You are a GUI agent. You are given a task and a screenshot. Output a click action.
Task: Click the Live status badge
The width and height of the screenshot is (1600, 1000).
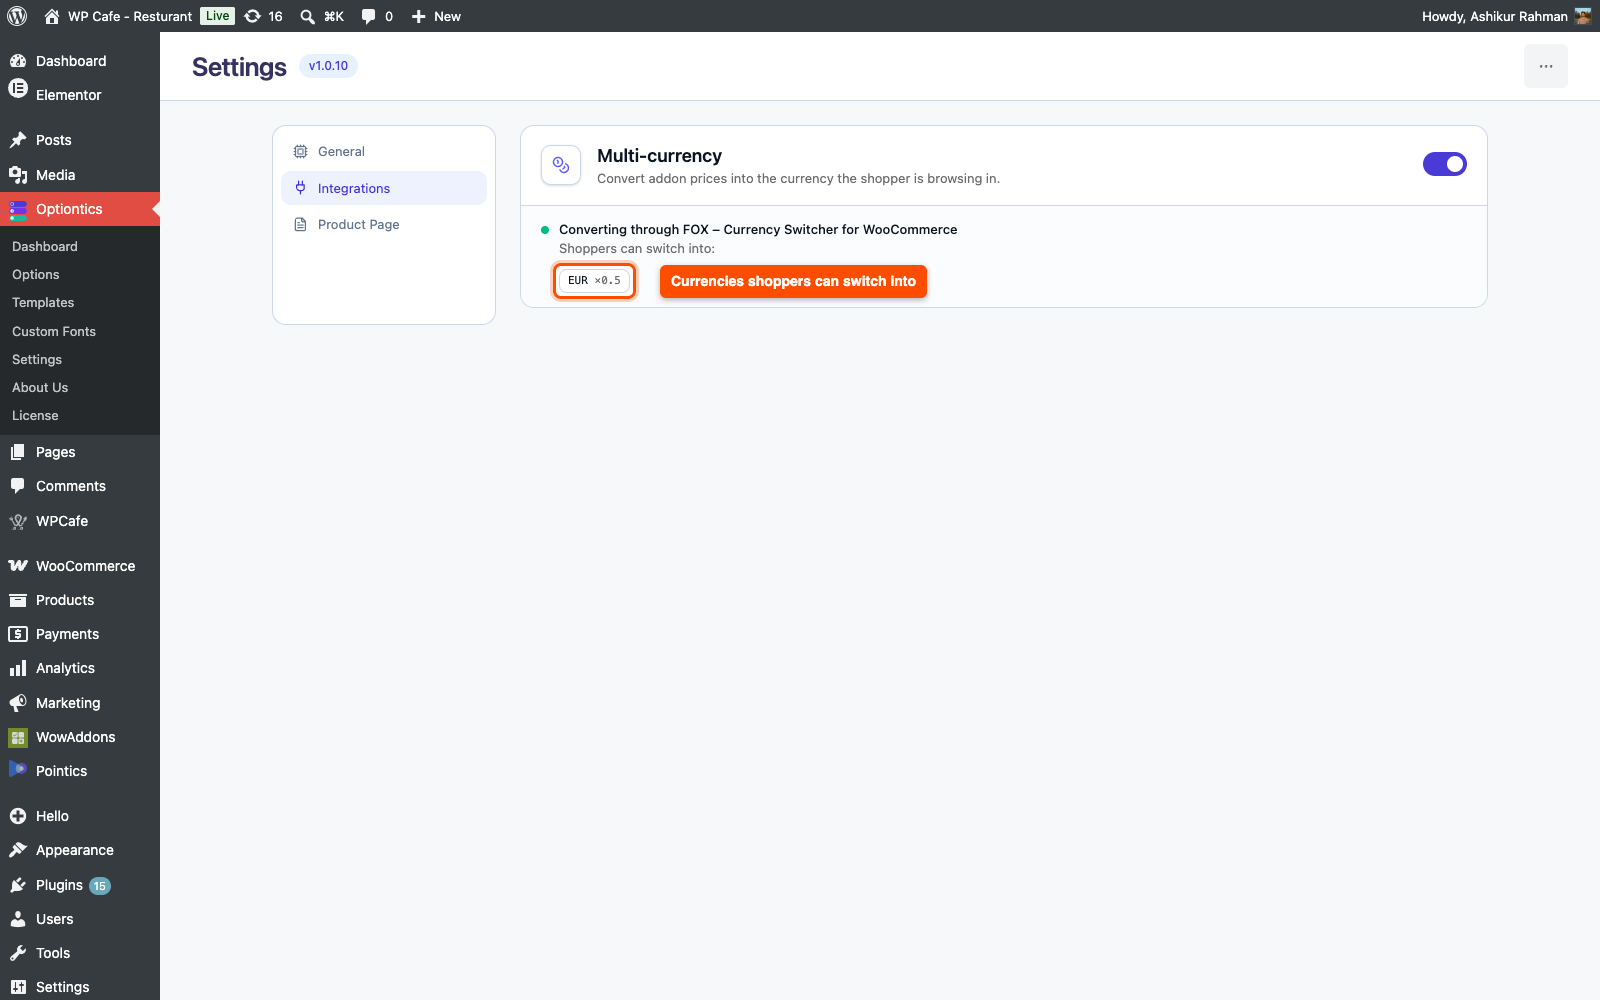218,16
